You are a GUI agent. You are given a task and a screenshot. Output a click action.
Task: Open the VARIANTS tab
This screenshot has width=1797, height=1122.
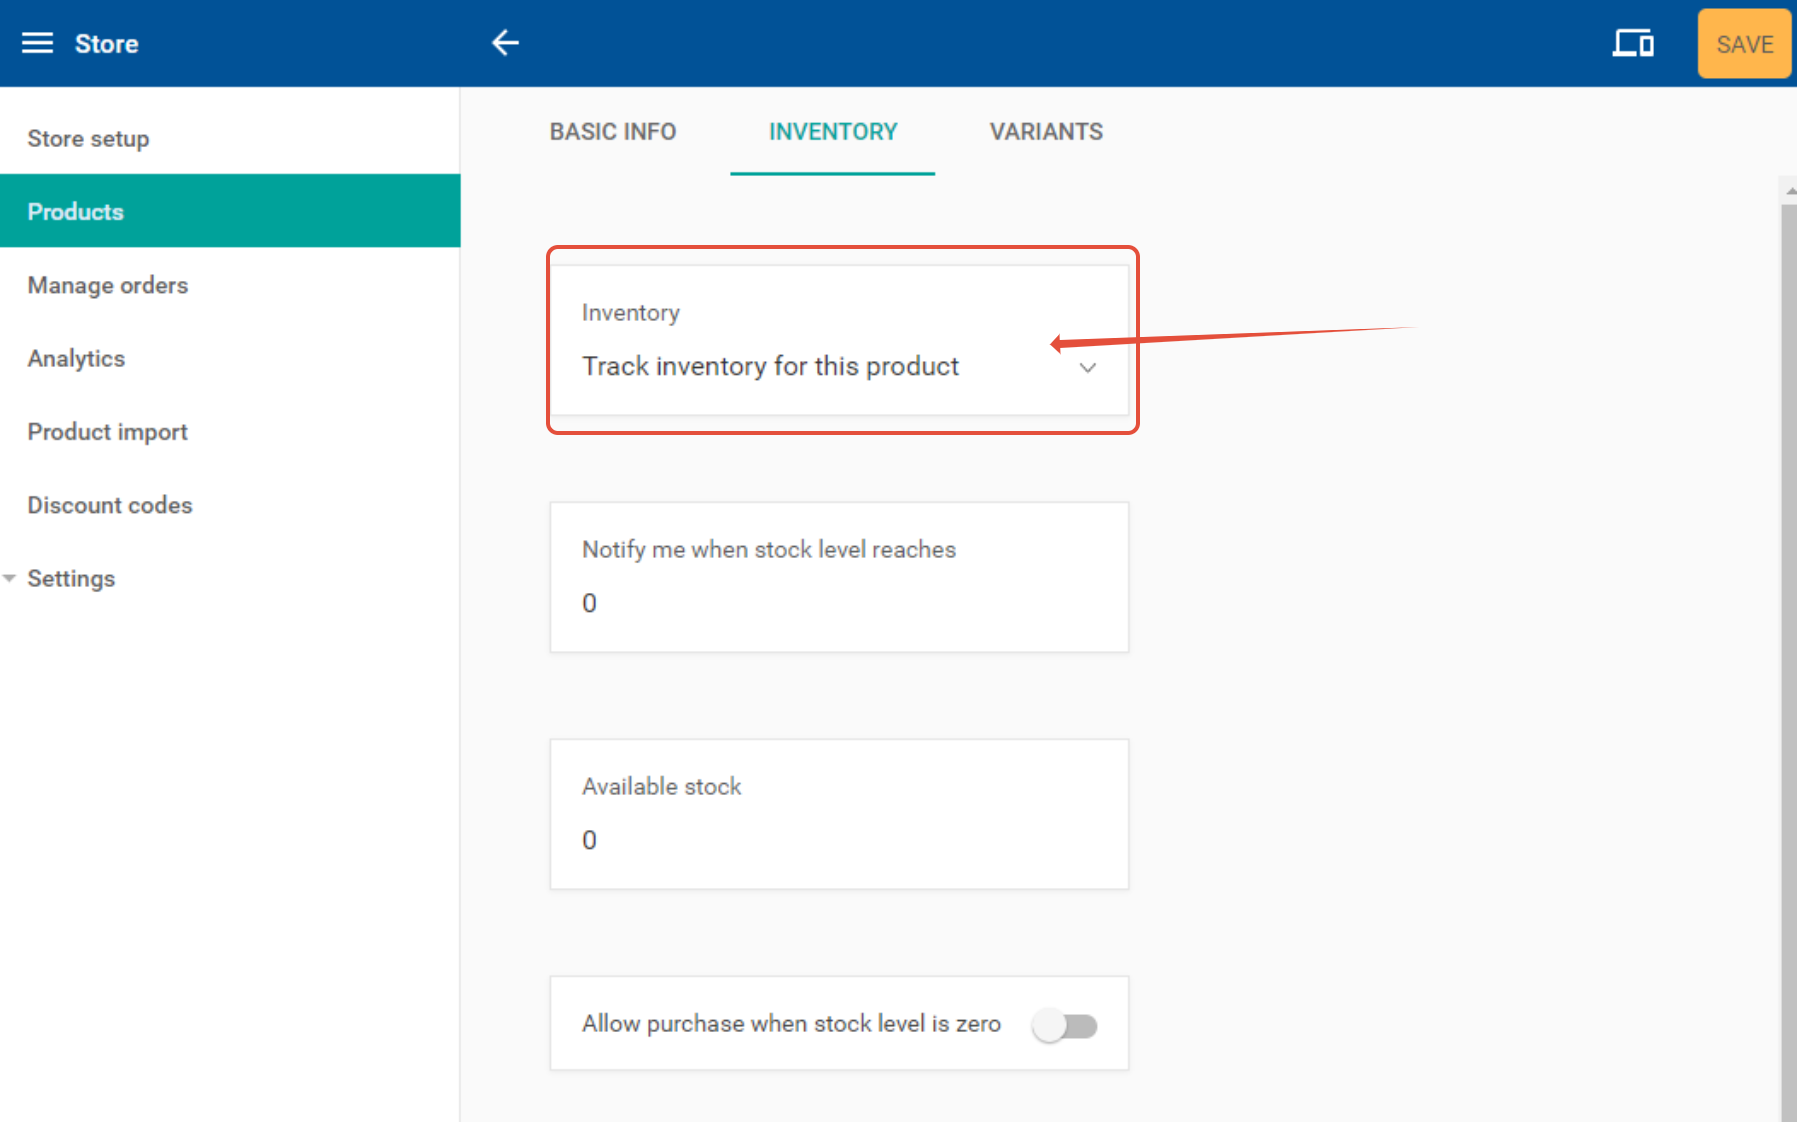(x=1046, y=132)
